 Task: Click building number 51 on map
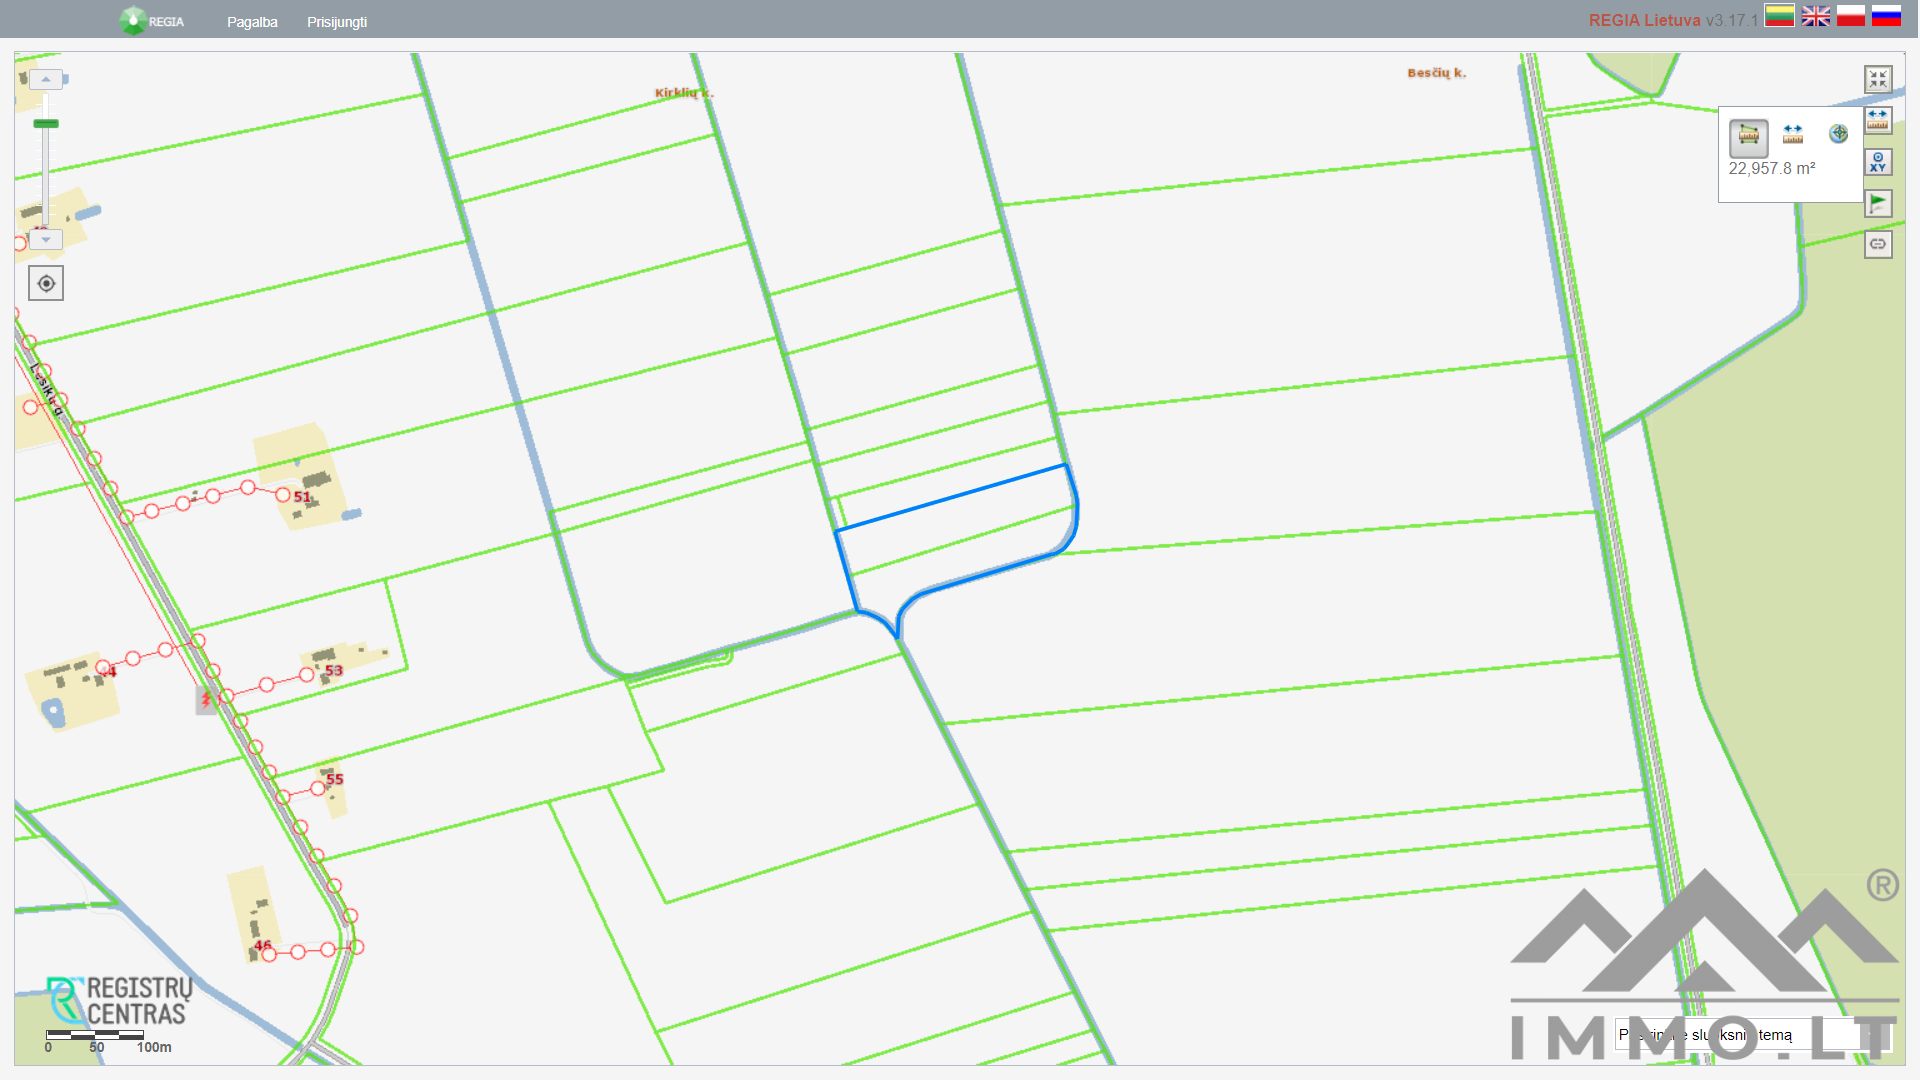tap(302, 497)
